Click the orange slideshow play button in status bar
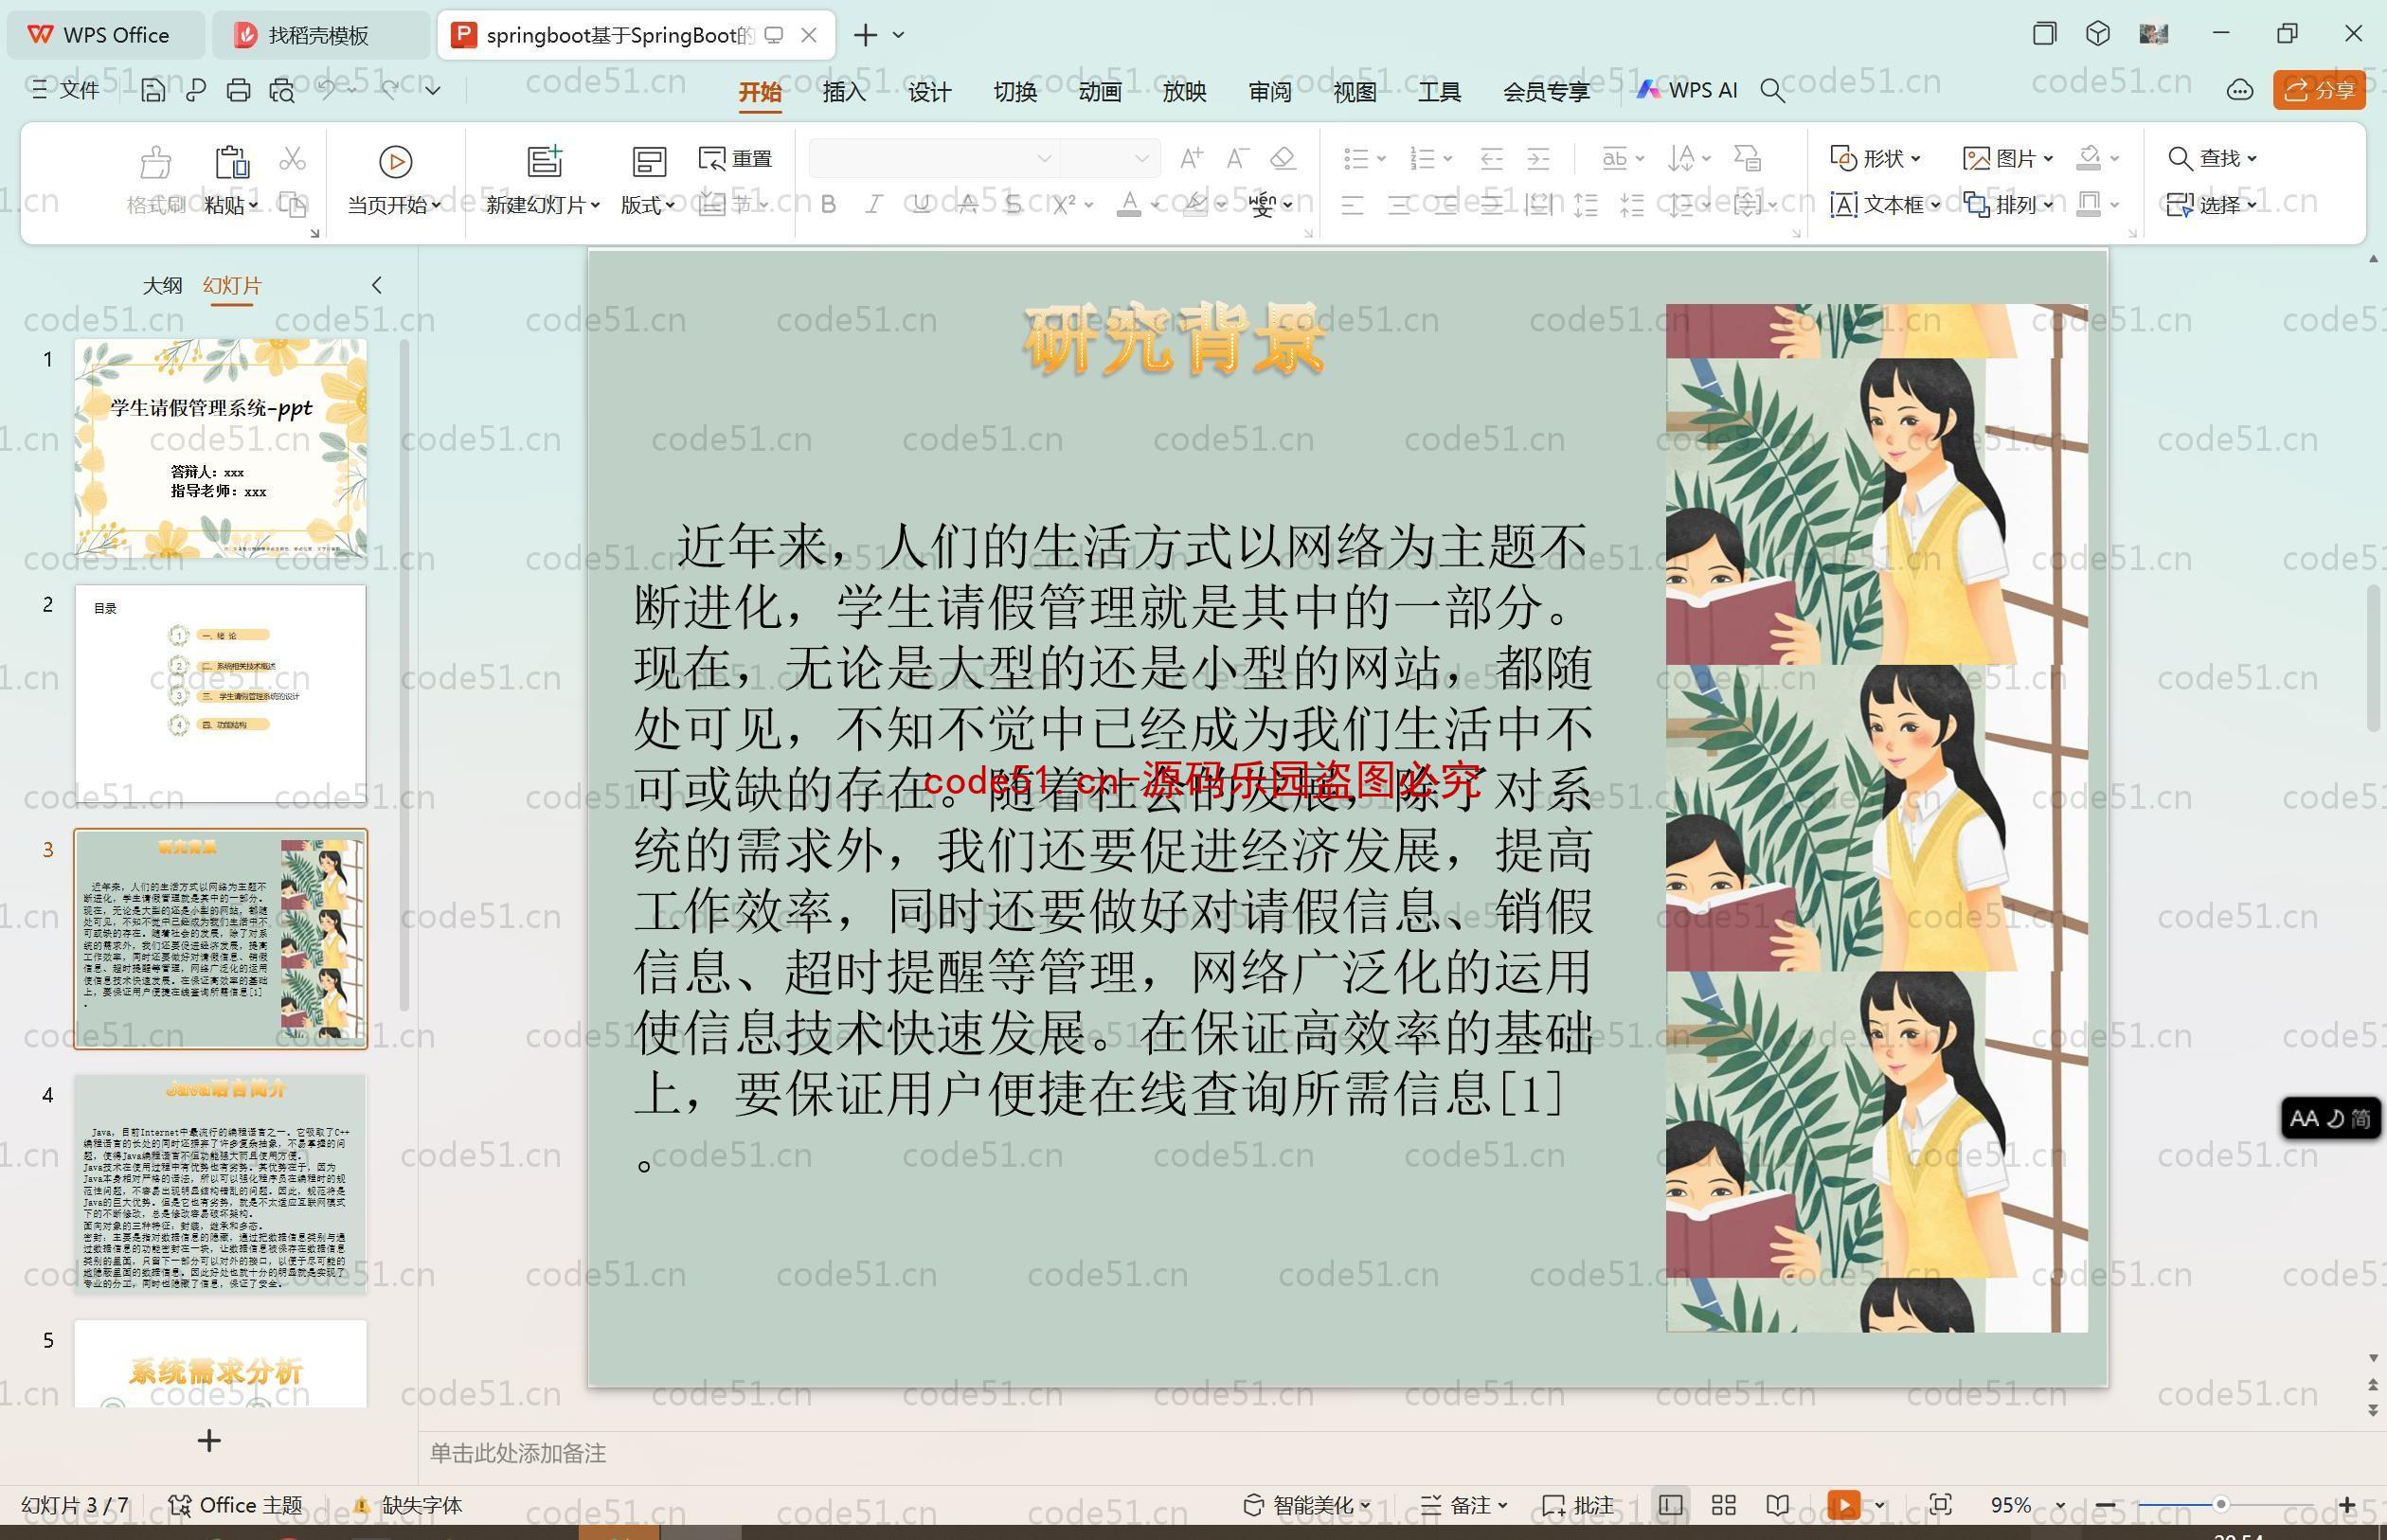The width and height of the screenshot is (2387, 1540). [1843, 1505]
